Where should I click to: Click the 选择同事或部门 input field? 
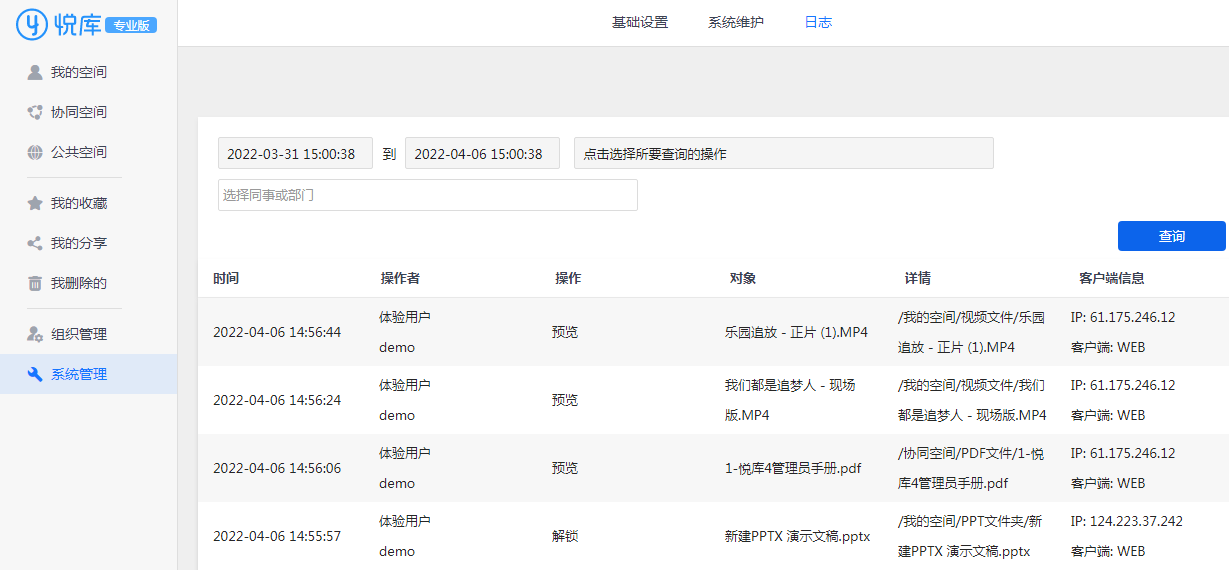click(x=427, y=195)
